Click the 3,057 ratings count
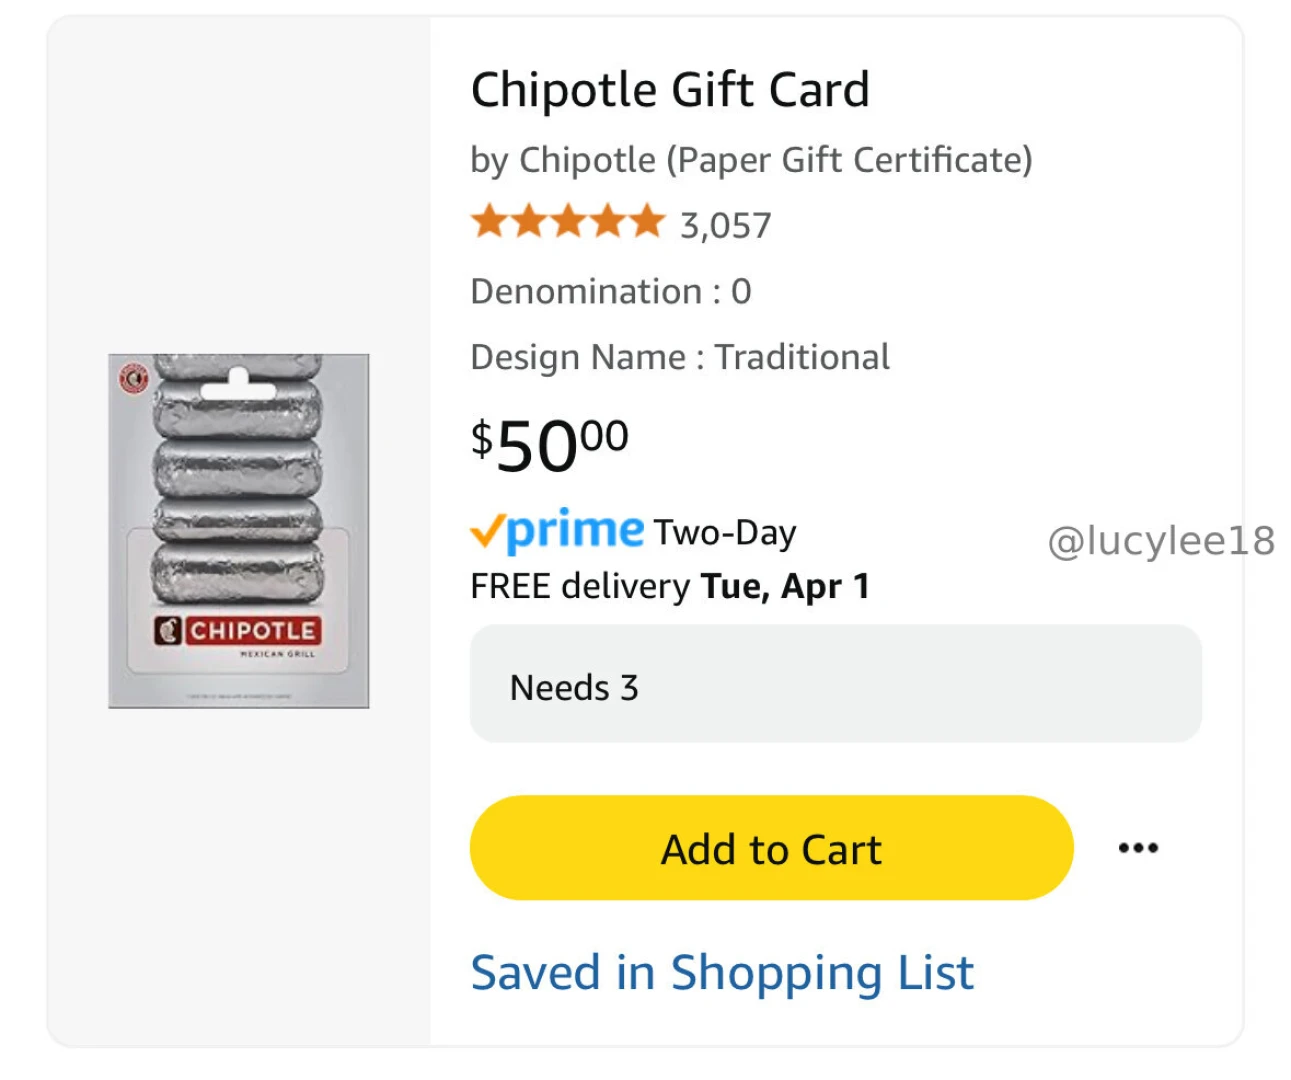The height and width of the screenshot is (1080, 1291). point(725,224)
